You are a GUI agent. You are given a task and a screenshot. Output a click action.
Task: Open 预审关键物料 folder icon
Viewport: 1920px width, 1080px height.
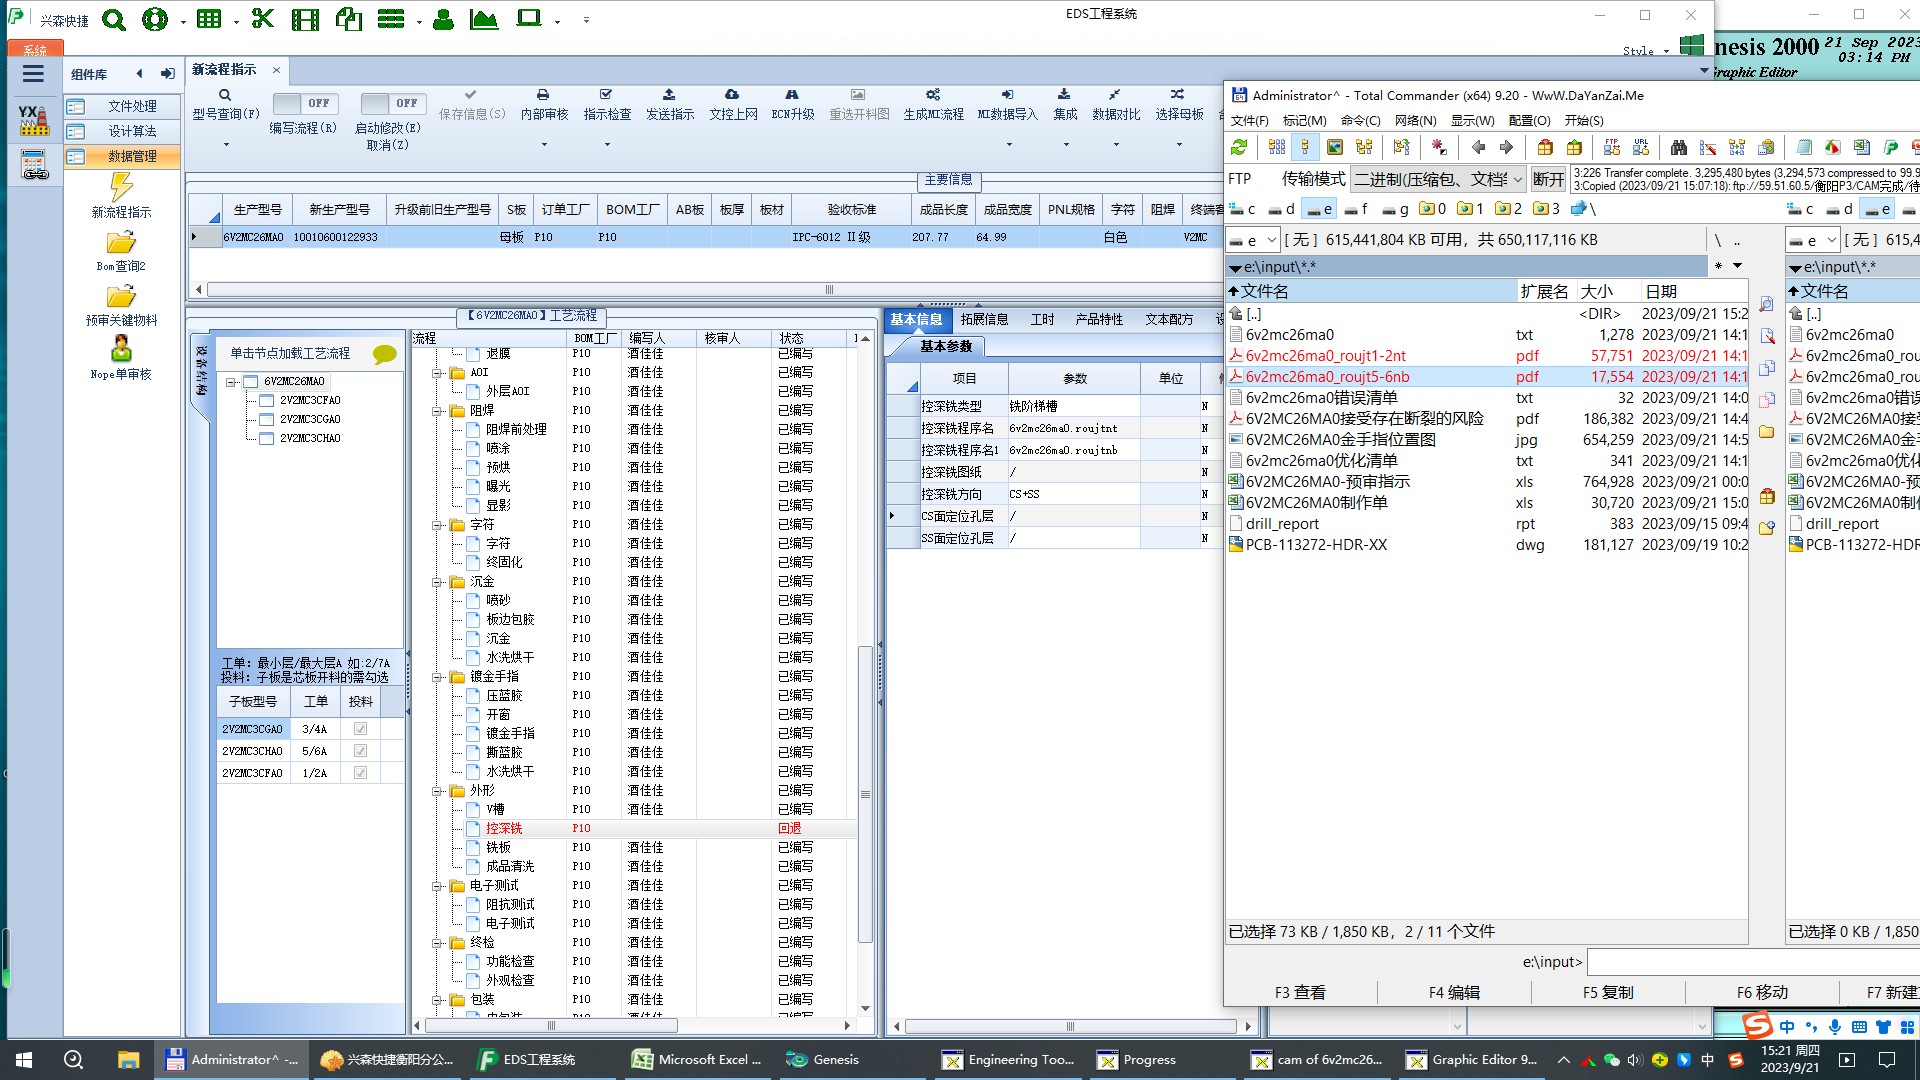coord(121,296)
